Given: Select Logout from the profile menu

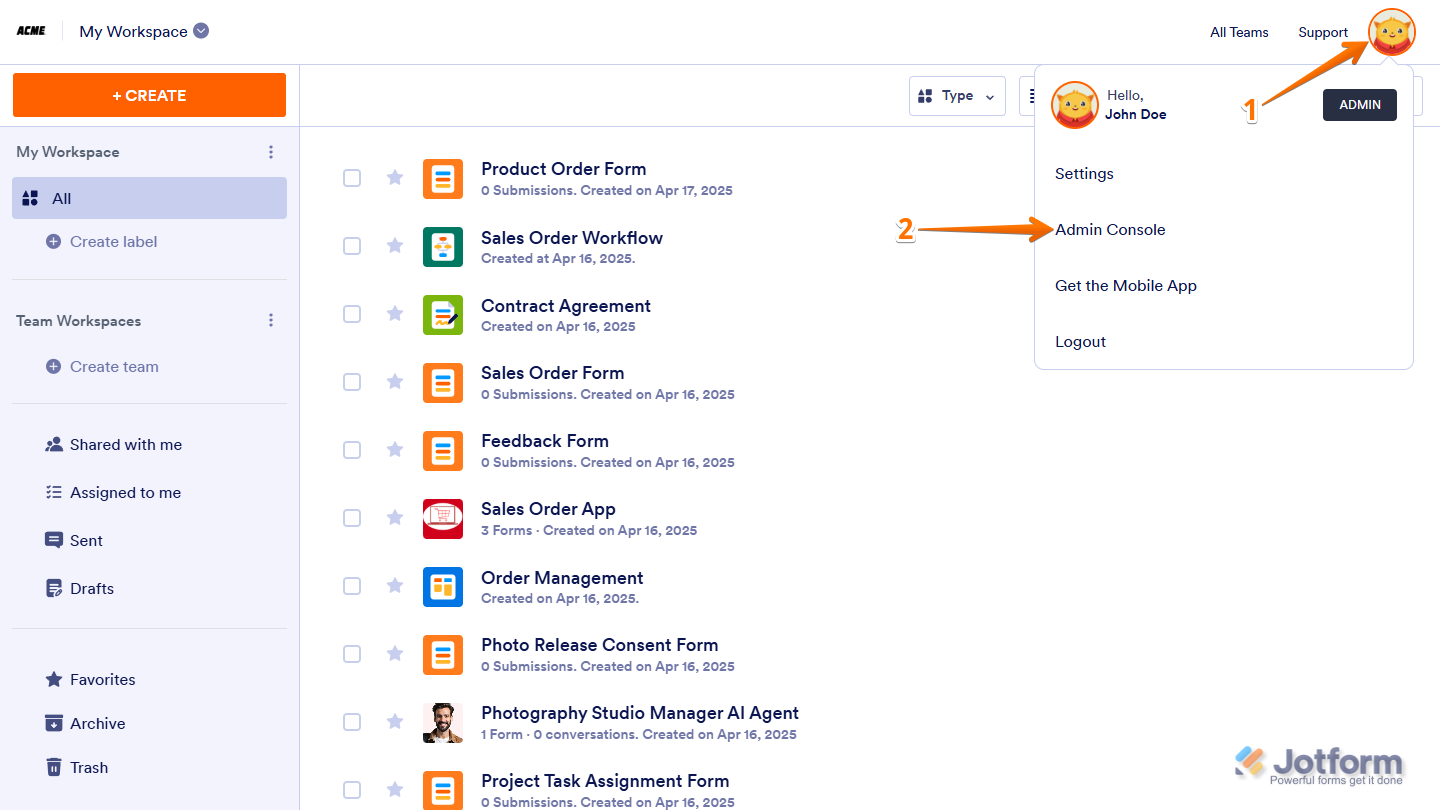Looking at the screenshot, I should [x=1080, y=342].
